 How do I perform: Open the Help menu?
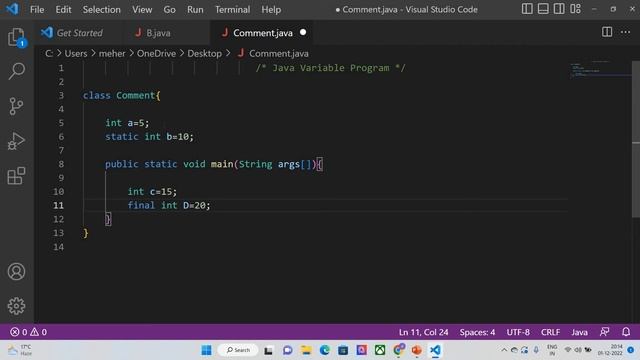pyautogui.click(x=271, y=9)
